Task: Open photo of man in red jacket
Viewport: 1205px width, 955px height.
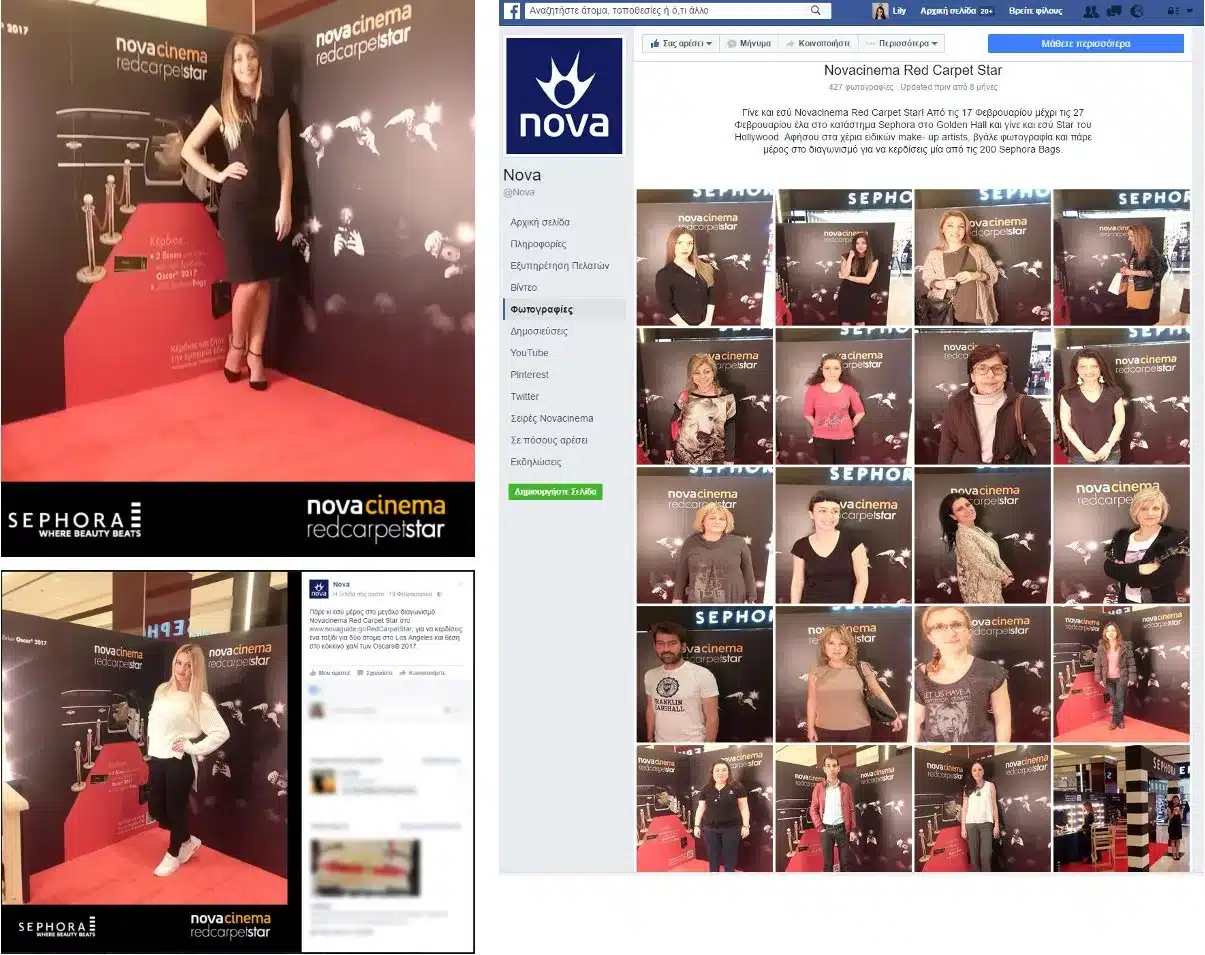Action: [x=843, y=808]
